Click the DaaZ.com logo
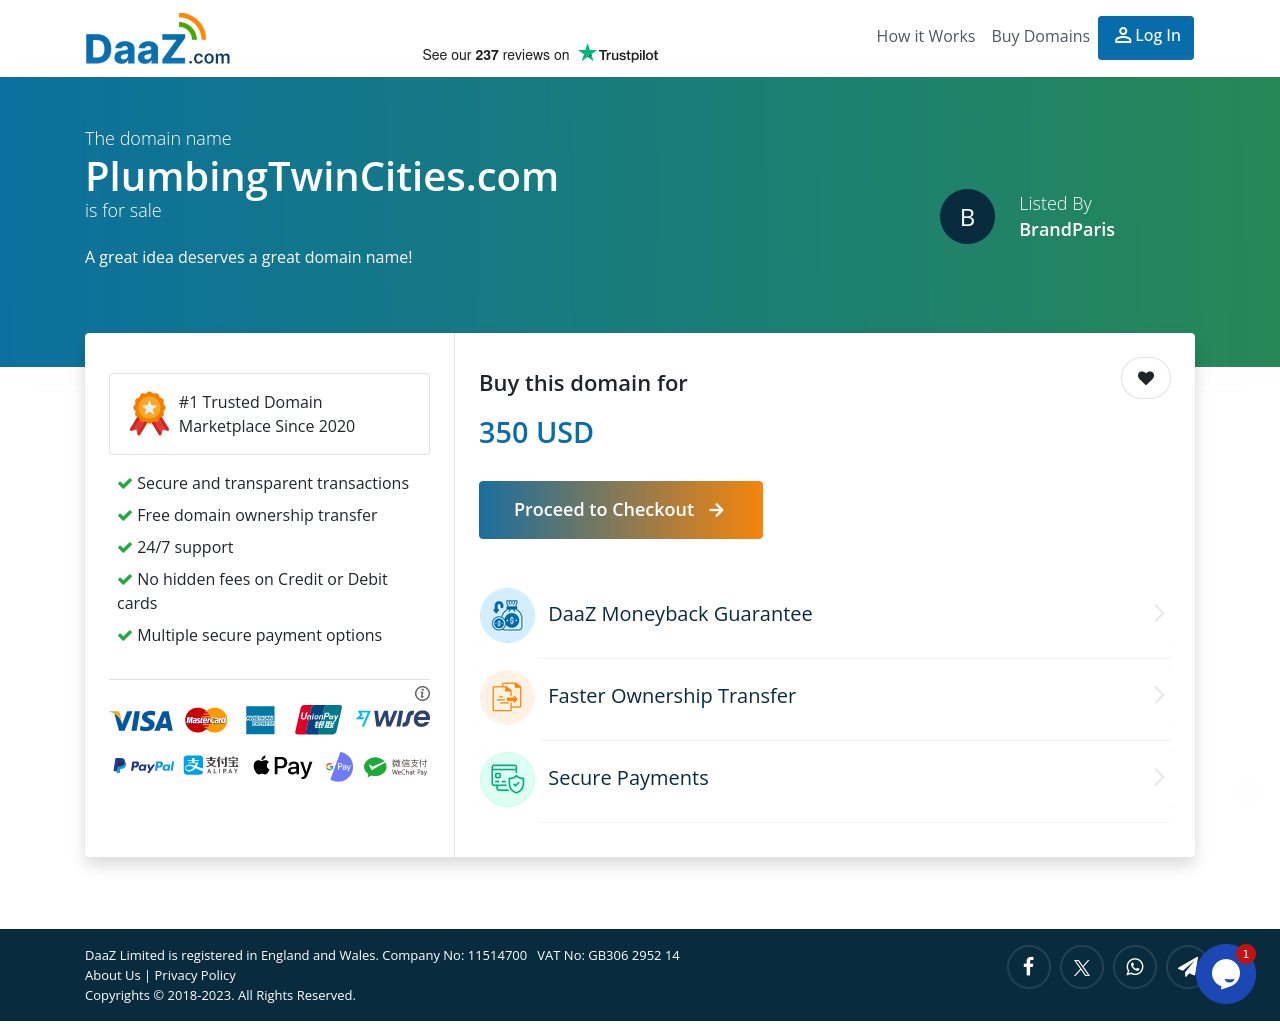The image size is (1280, 1024). click(158, 39)
